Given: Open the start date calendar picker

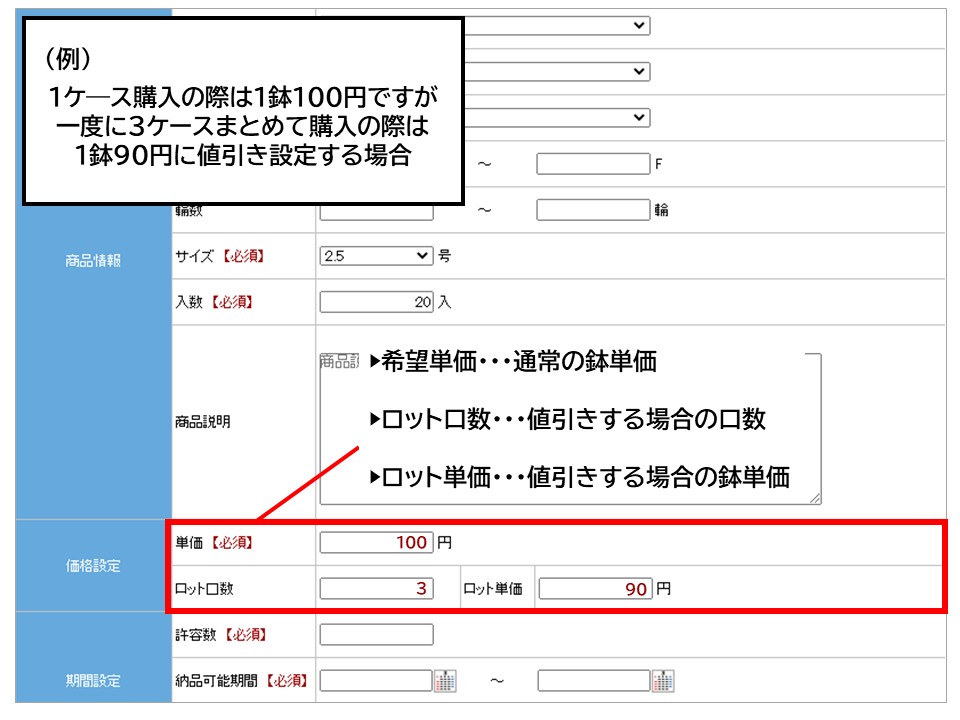Looking at the screenshot, I should click(x=445, y=681).
